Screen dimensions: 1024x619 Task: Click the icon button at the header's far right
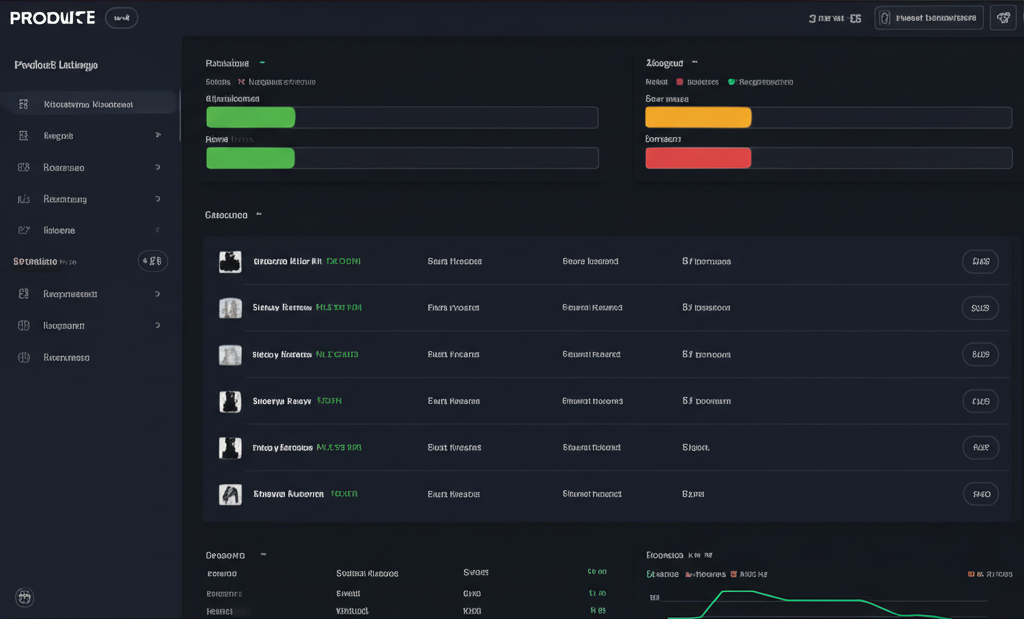tap(1002, 18)
